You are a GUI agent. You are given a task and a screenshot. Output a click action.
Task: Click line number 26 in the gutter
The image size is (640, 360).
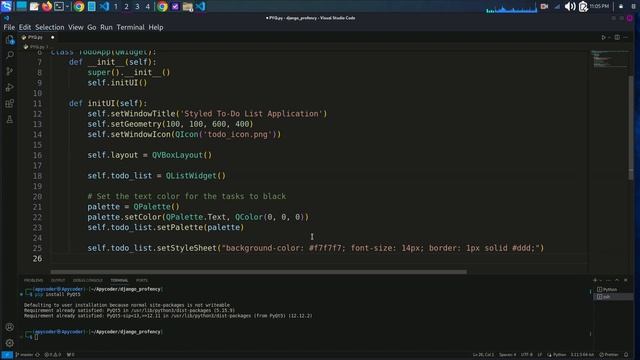click(x=37, y=258)
